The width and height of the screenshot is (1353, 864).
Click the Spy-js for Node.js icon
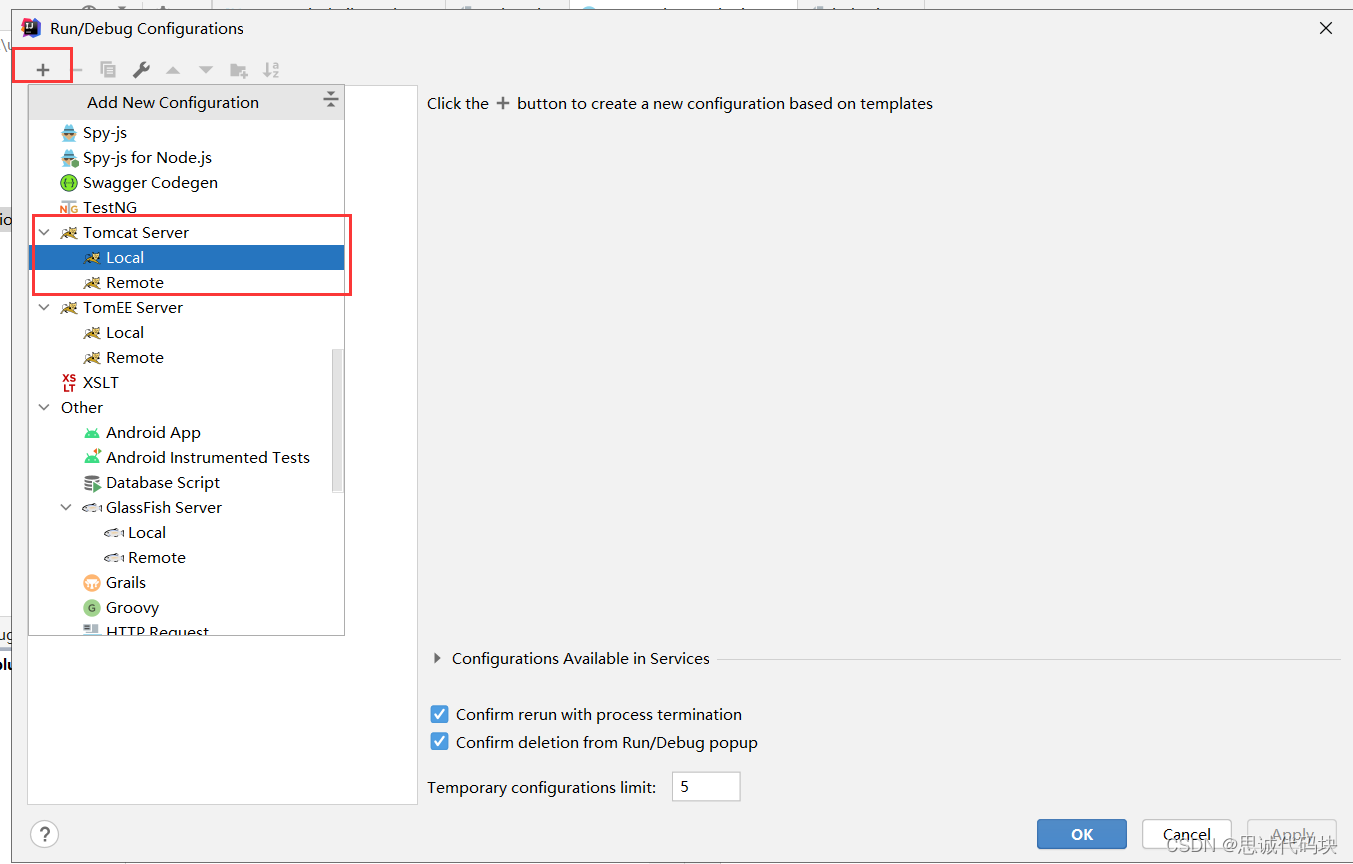coord(69,158)
